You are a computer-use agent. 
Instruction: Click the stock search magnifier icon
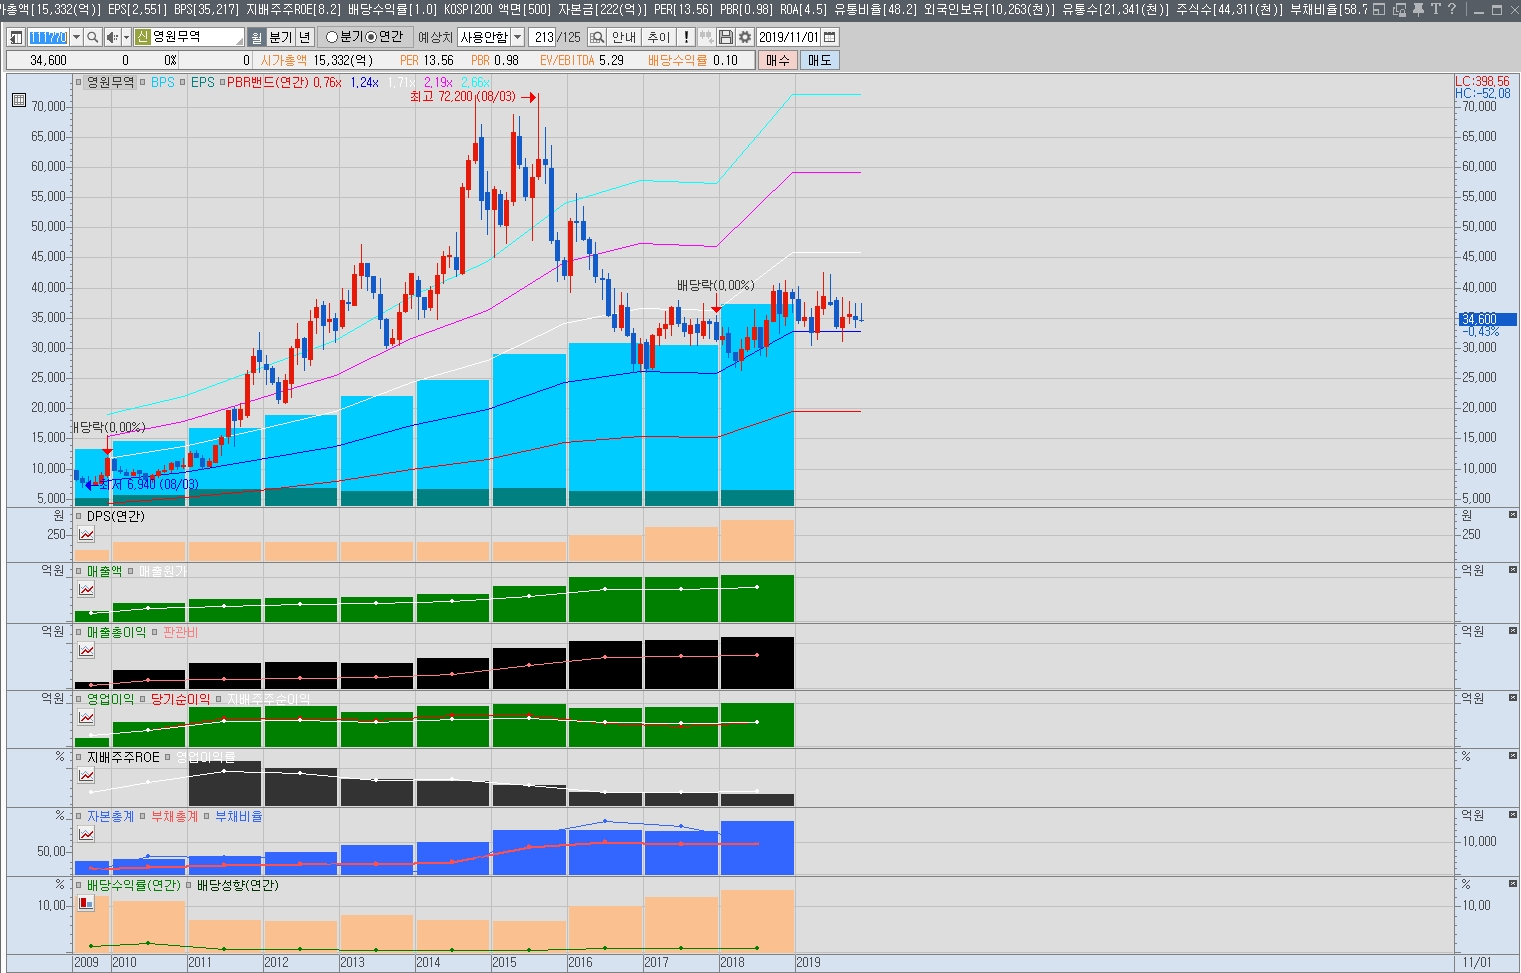click(x=93, y=37)
